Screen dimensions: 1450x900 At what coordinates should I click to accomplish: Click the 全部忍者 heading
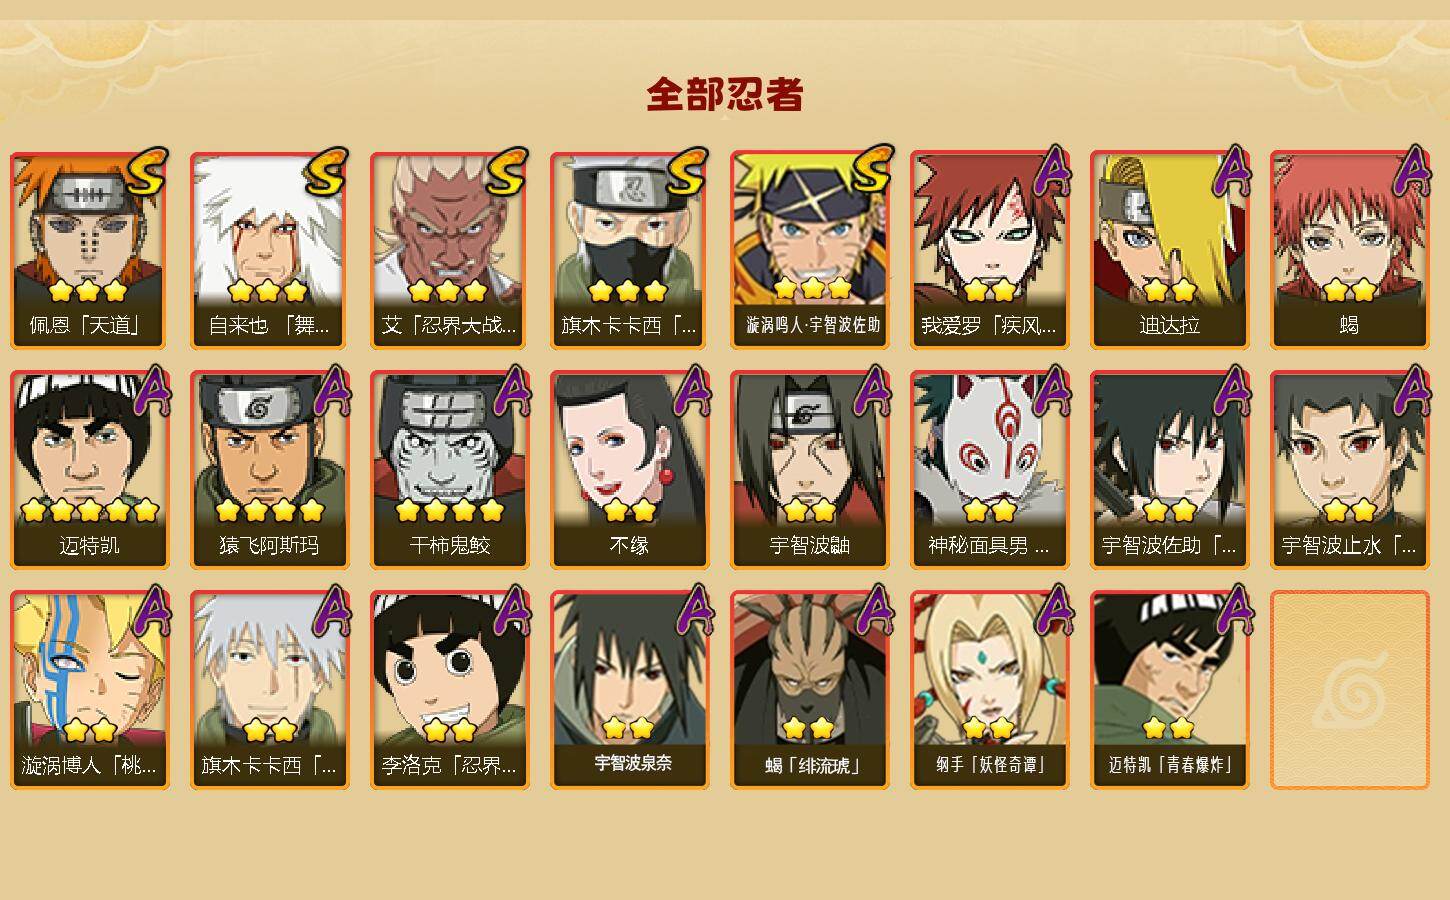point(725,95)
